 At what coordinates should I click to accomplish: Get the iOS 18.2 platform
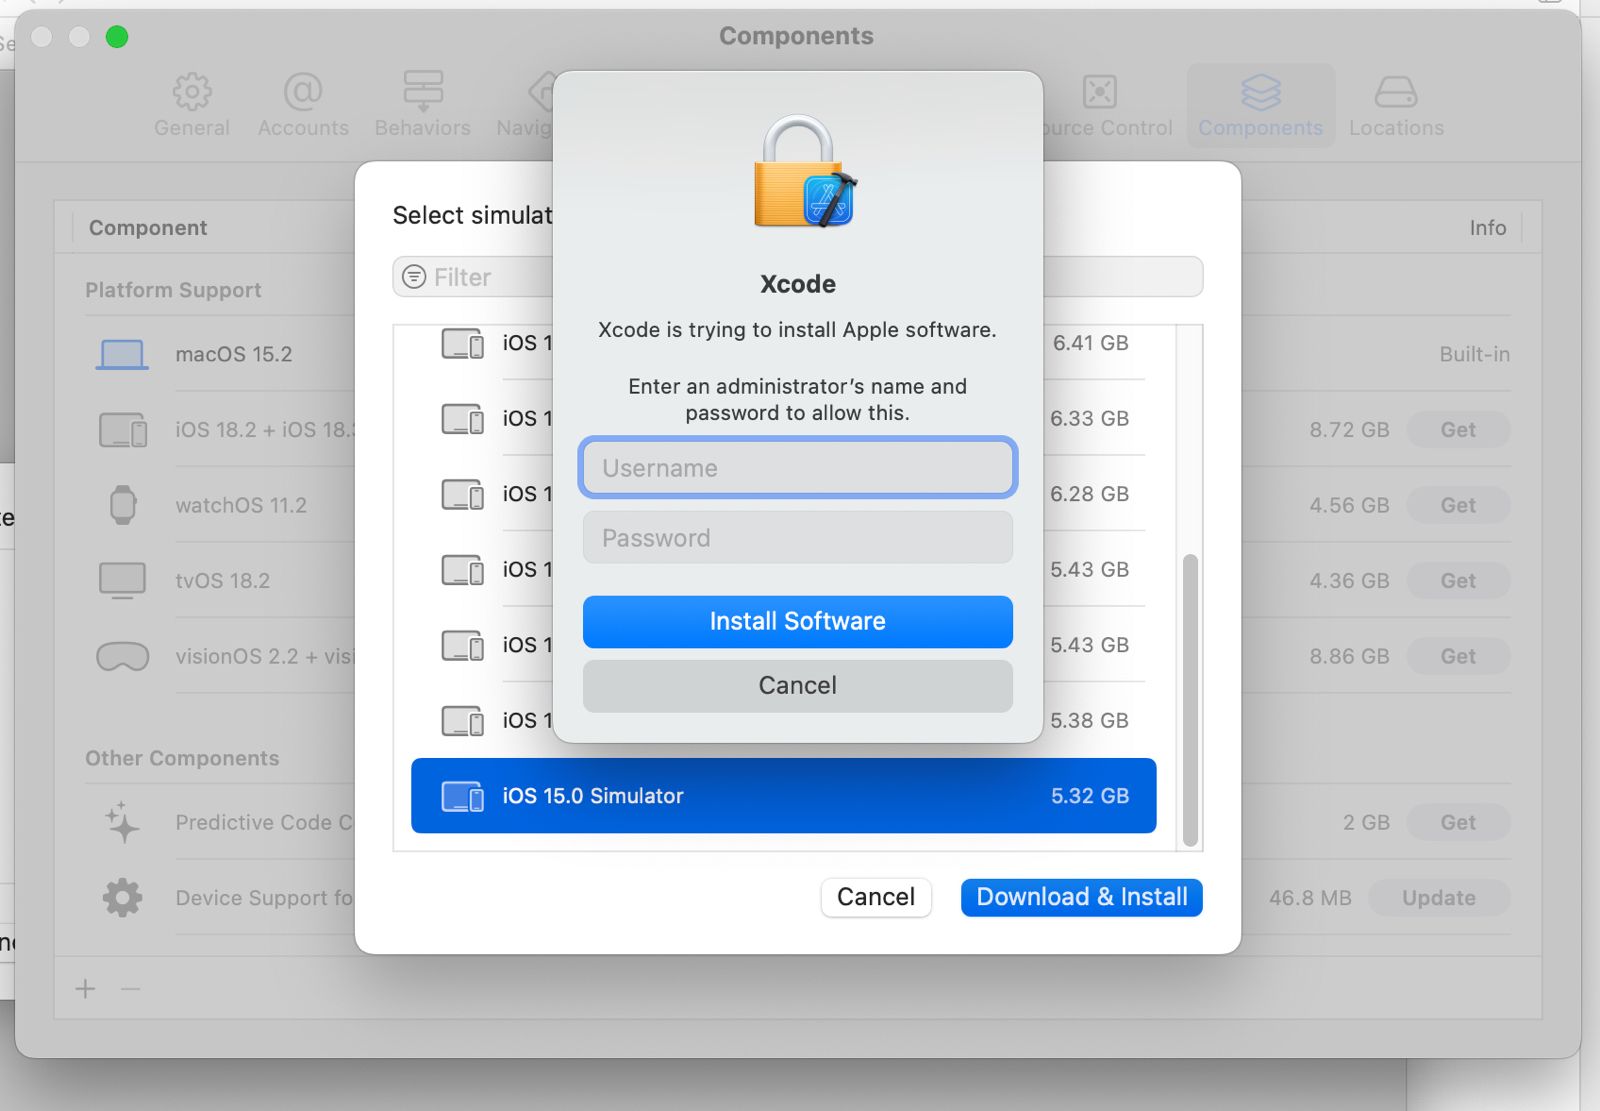click(1458, 430)
